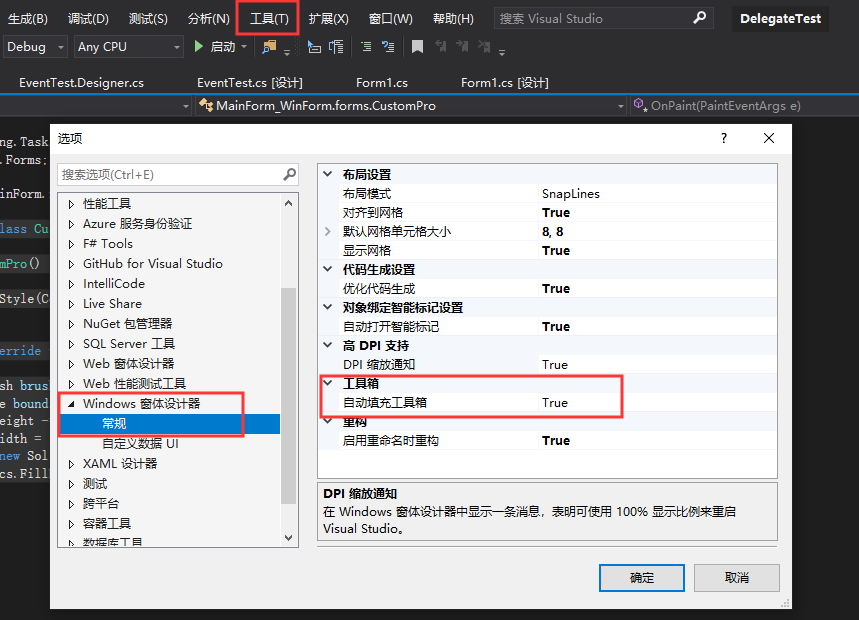Open the 帮助(H) menu
This screenshot has width=859, height=620.
tap(453, 19)
